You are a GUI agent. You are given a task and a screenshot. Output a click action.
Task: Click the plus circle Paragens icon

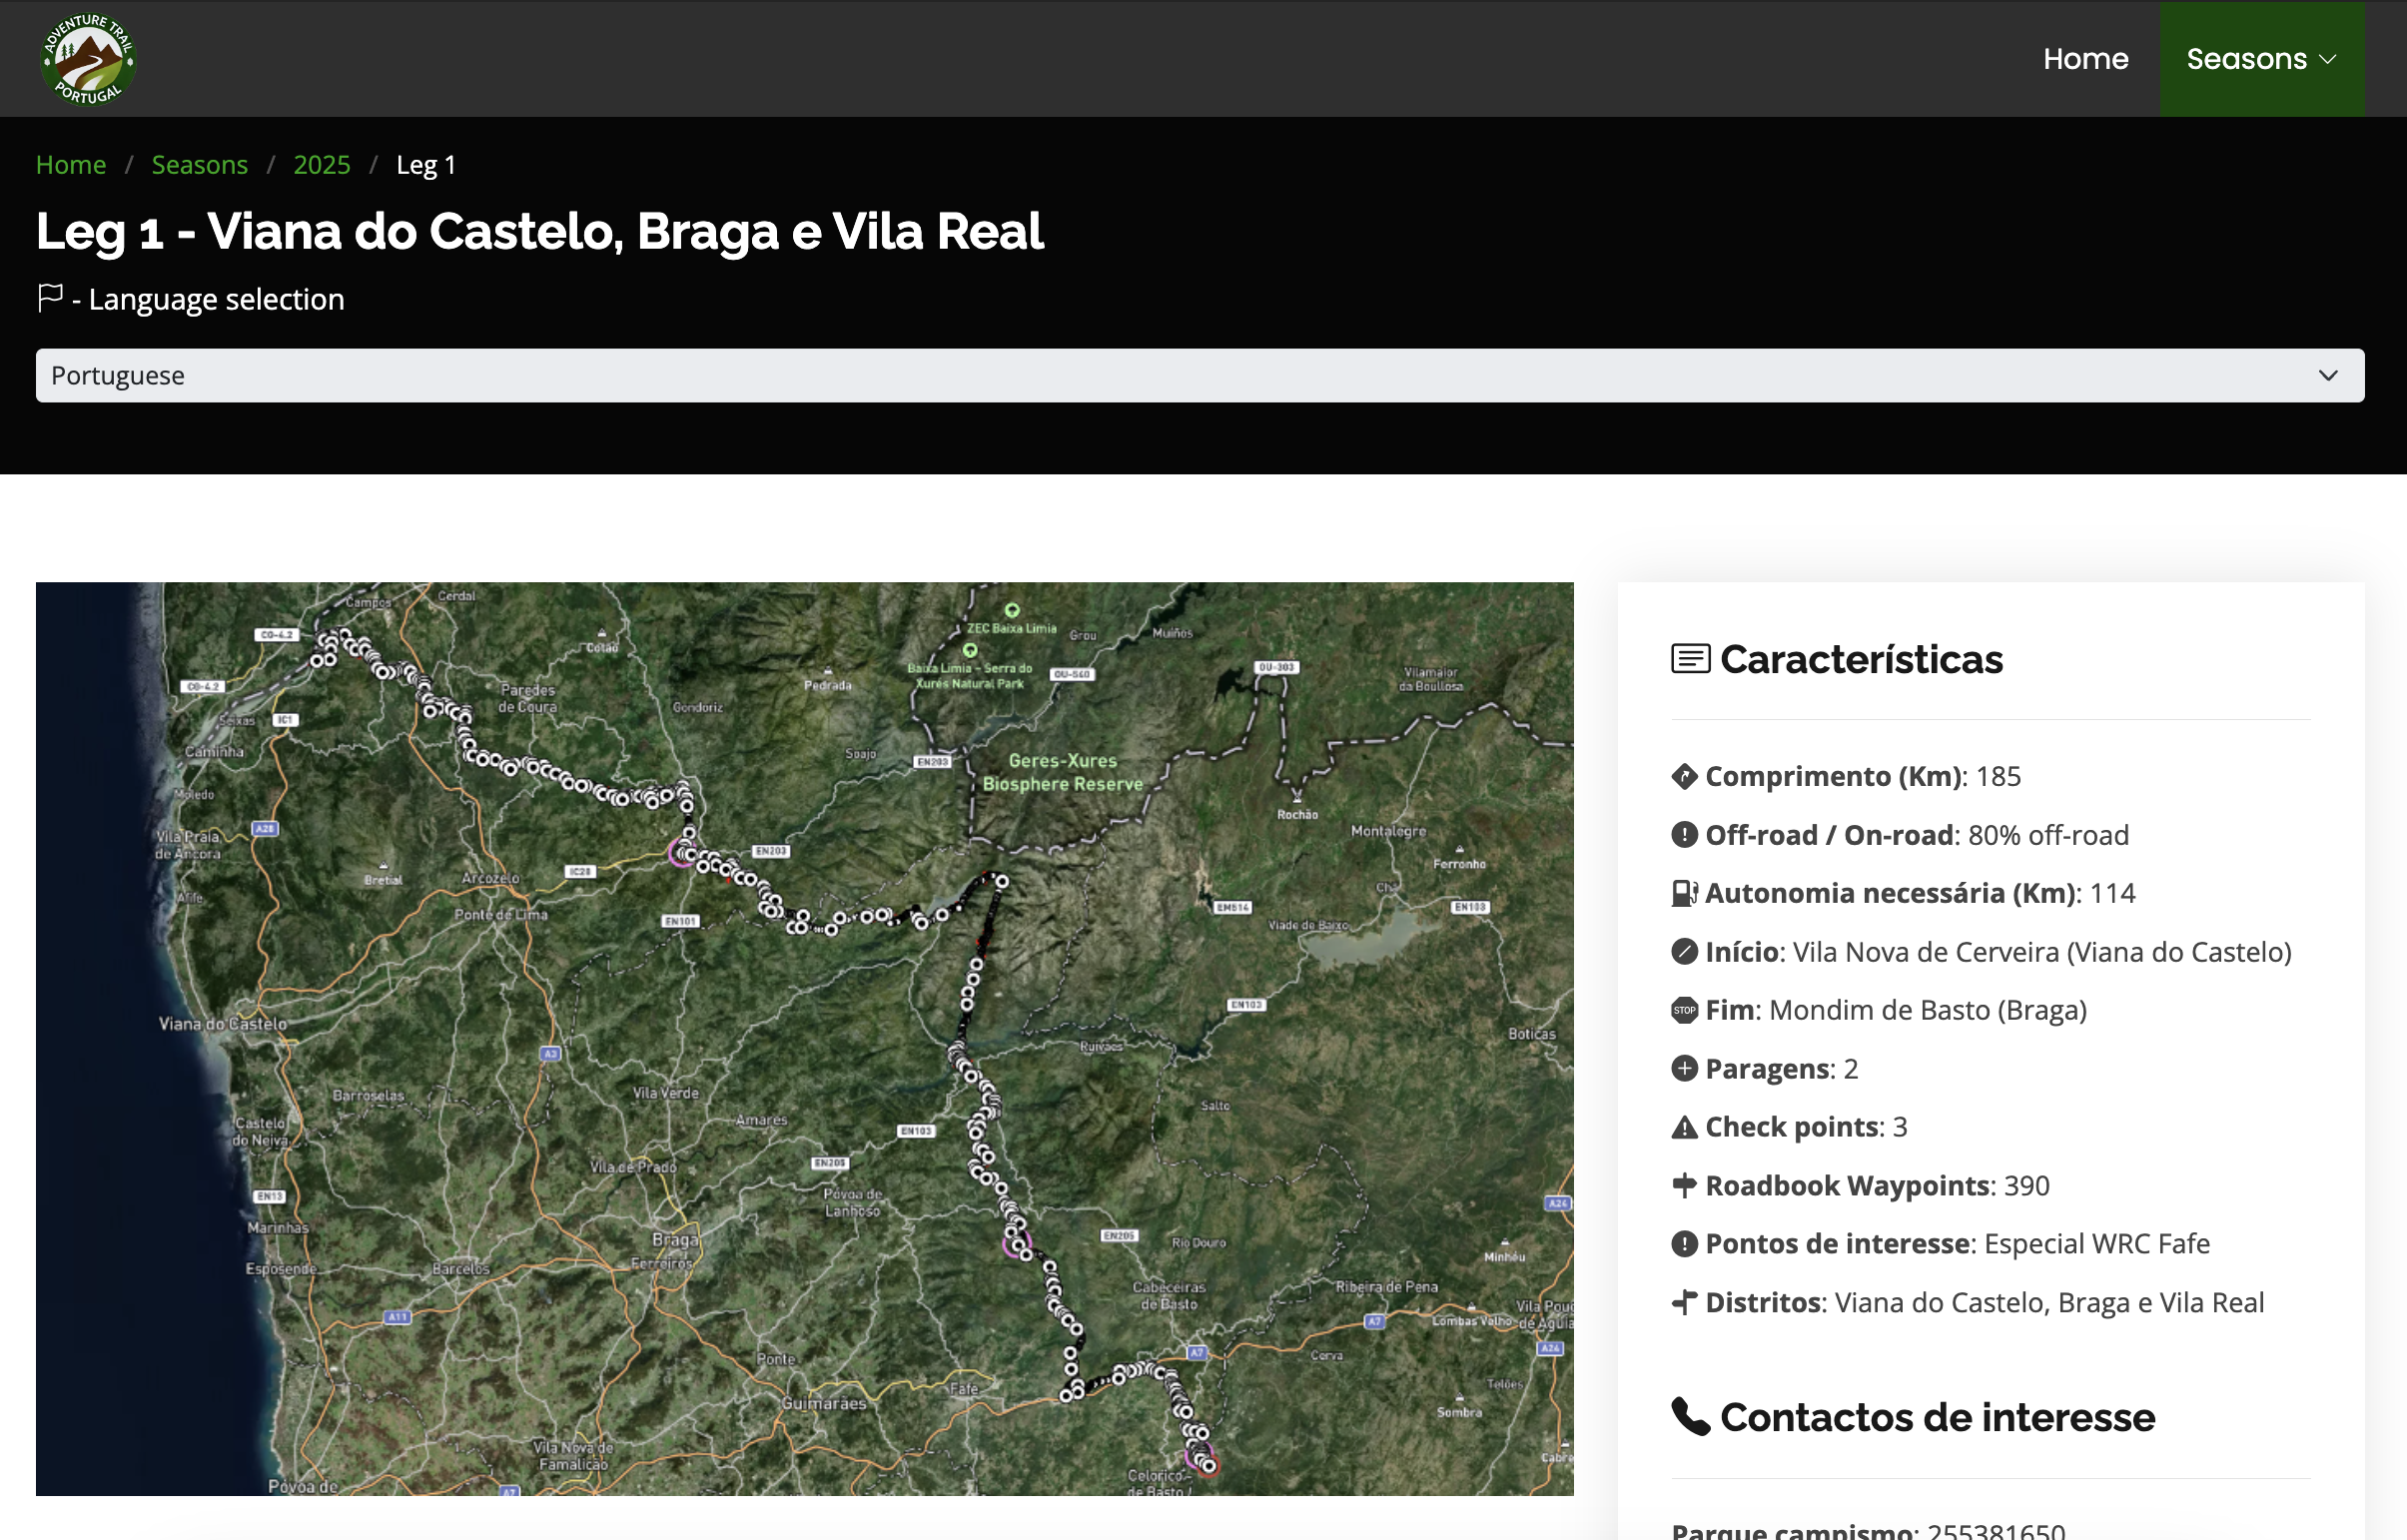[1684, 1068]
